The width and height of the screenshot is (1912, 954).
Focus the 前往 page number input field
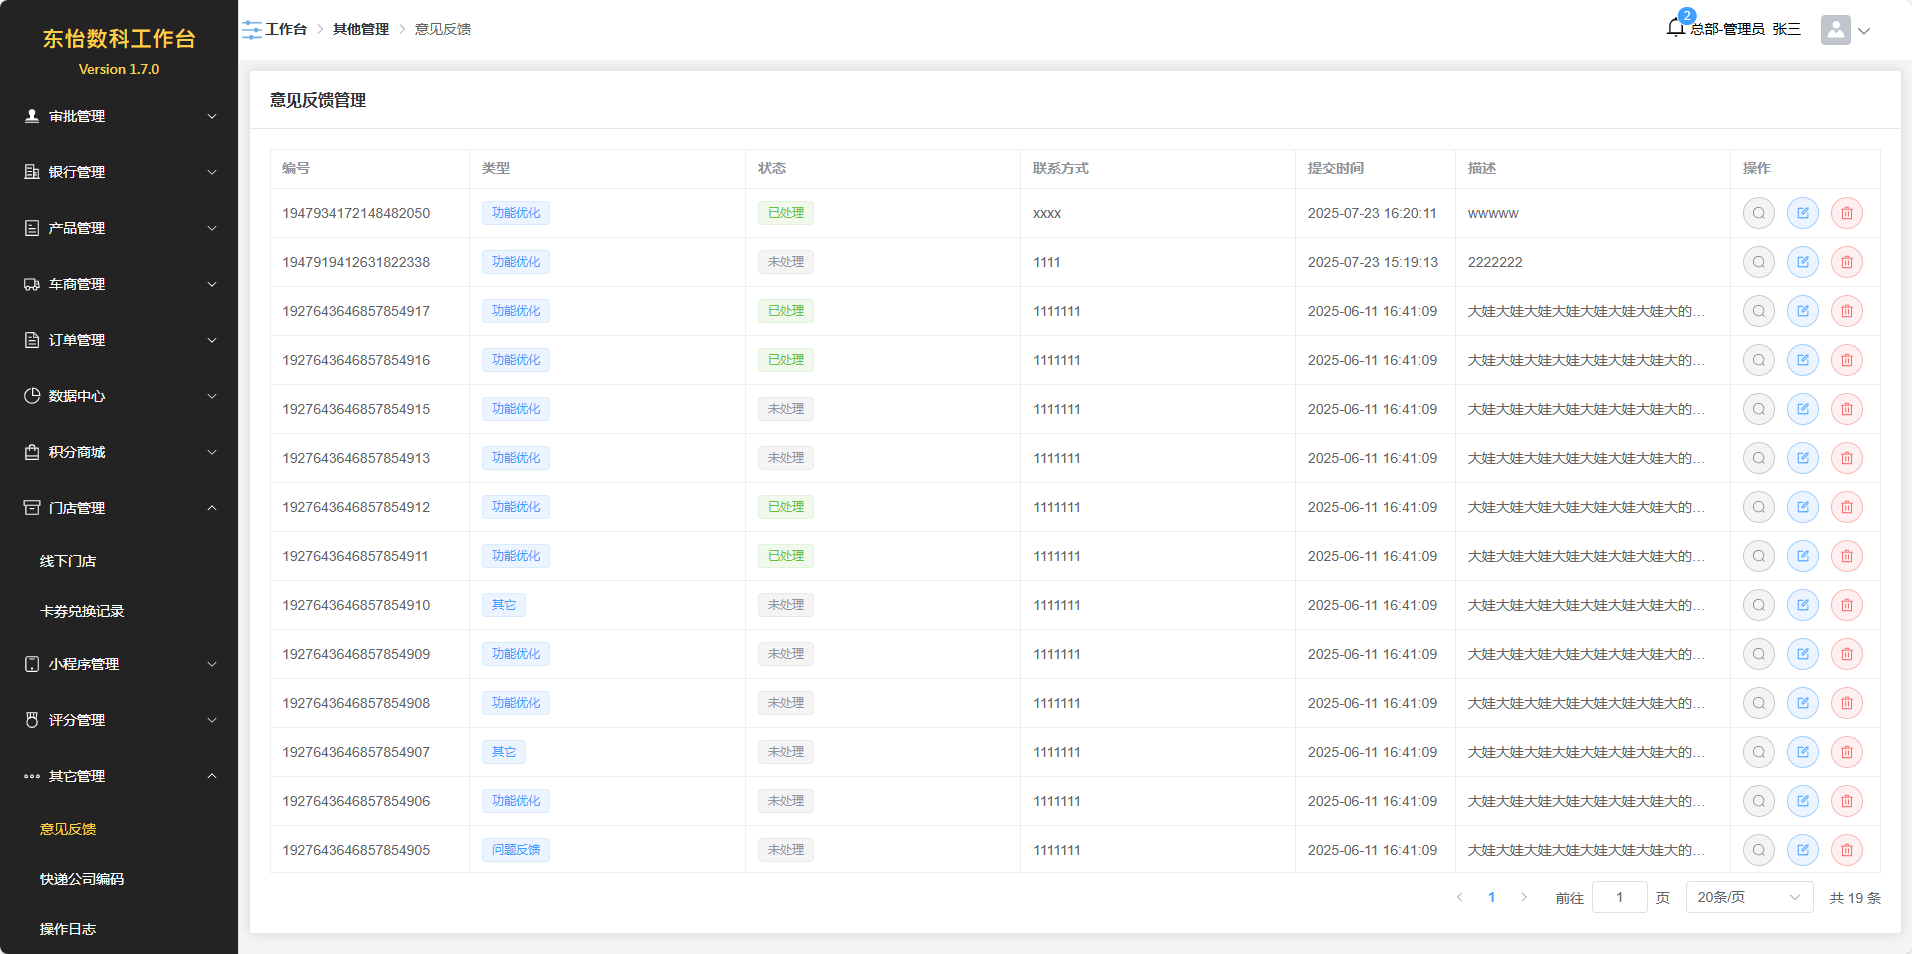(x=1618, y=897)
